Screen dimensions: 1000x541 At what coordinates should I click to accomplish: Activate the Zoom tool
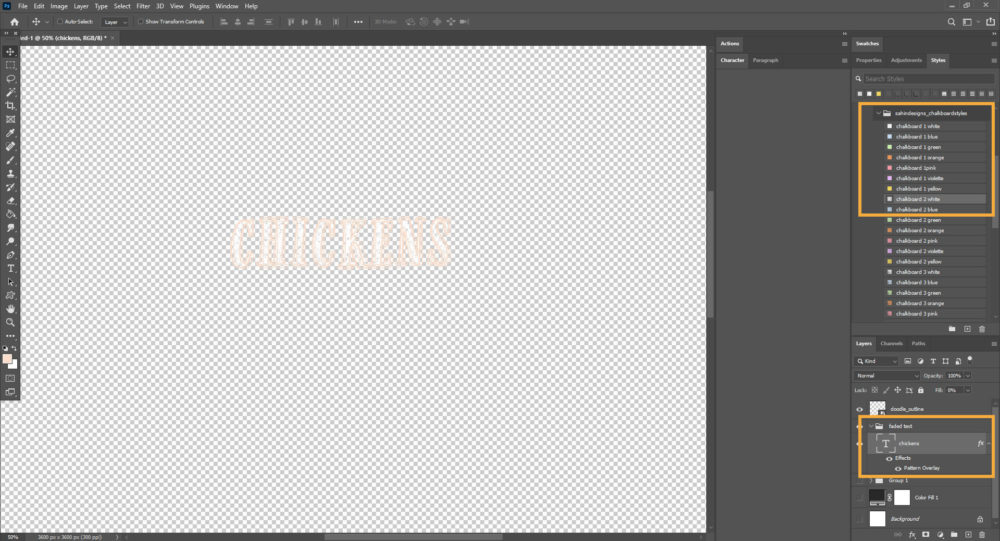(11, 323)
